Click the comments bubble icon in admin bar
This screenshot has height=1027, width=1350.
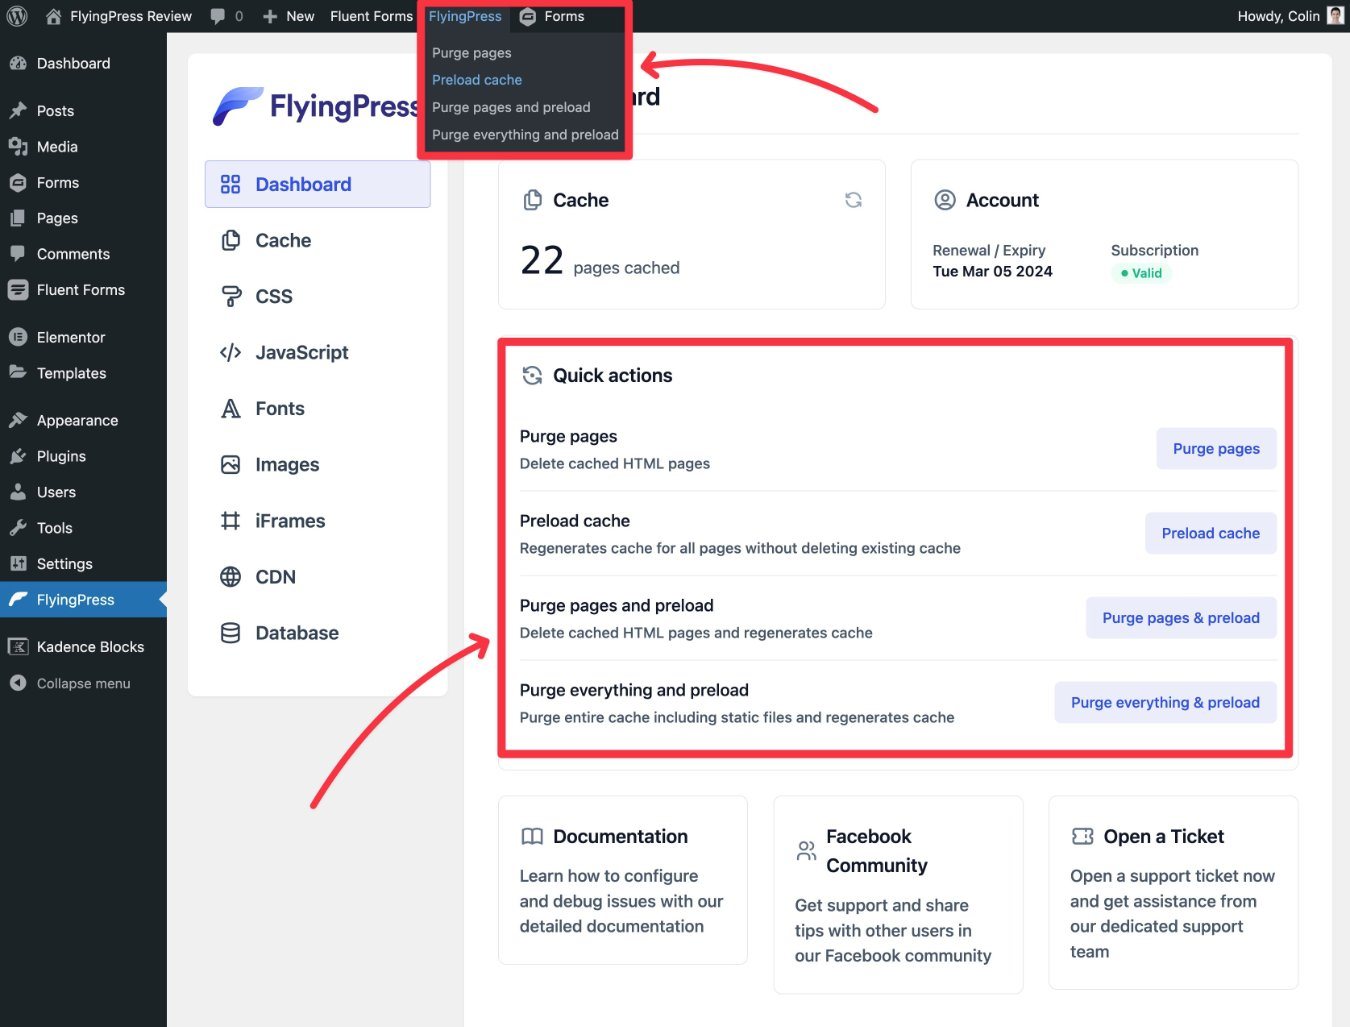tap(218, 16)
